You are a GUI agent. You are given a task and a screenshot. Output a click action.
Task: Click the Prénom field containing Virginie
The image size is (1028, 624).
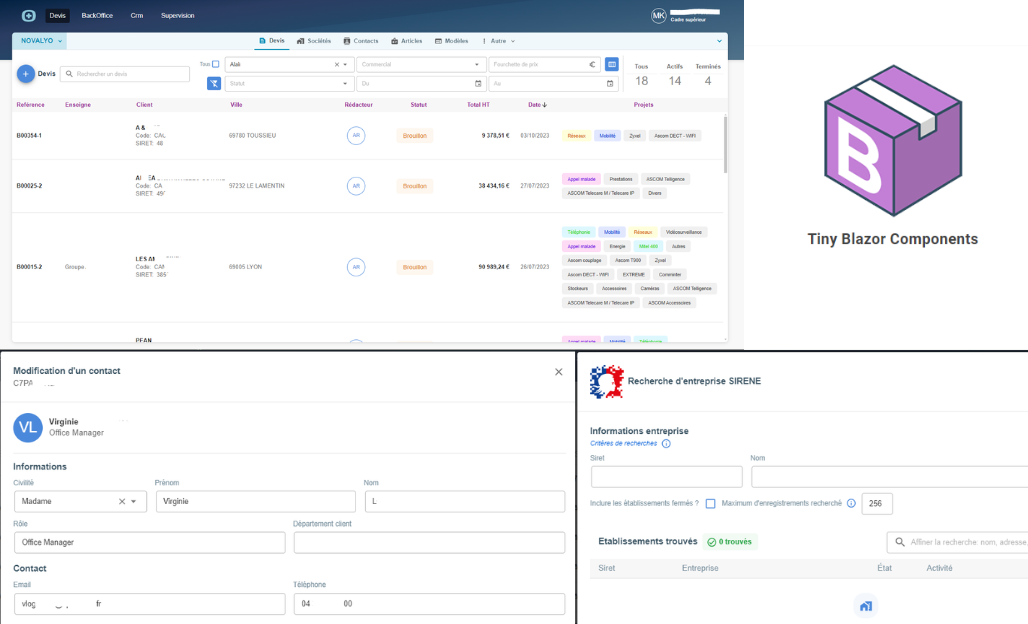click(256, 501)
